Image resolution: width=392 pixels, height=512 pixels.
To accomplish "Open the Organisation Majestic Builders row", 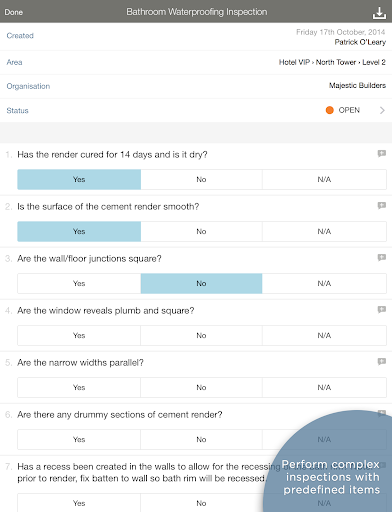I will click(x=196, y=86).
